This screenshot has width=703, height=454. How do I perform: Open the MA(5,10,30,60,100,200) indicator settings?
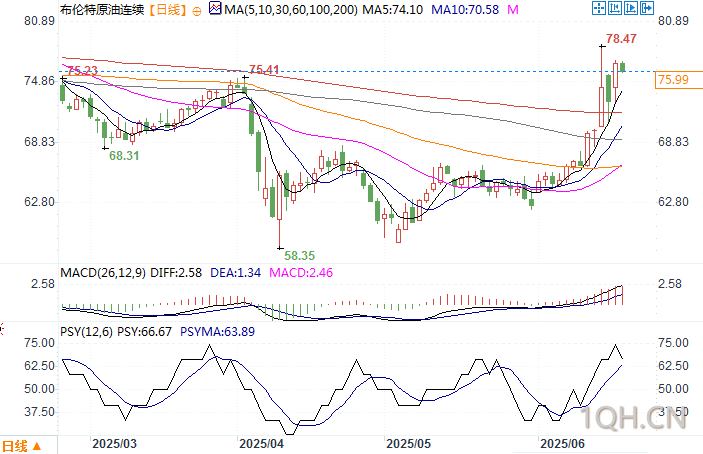point(291,9)
